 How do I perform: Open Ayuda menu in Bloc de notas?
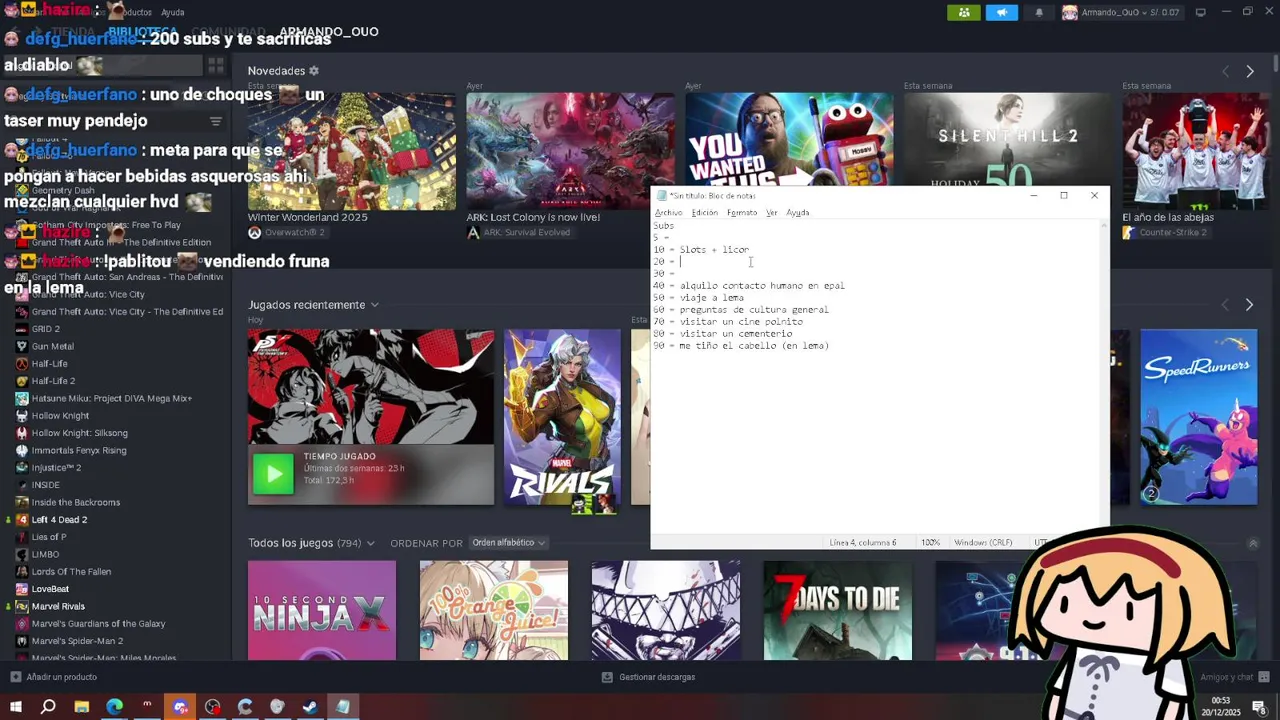(797, 213)
